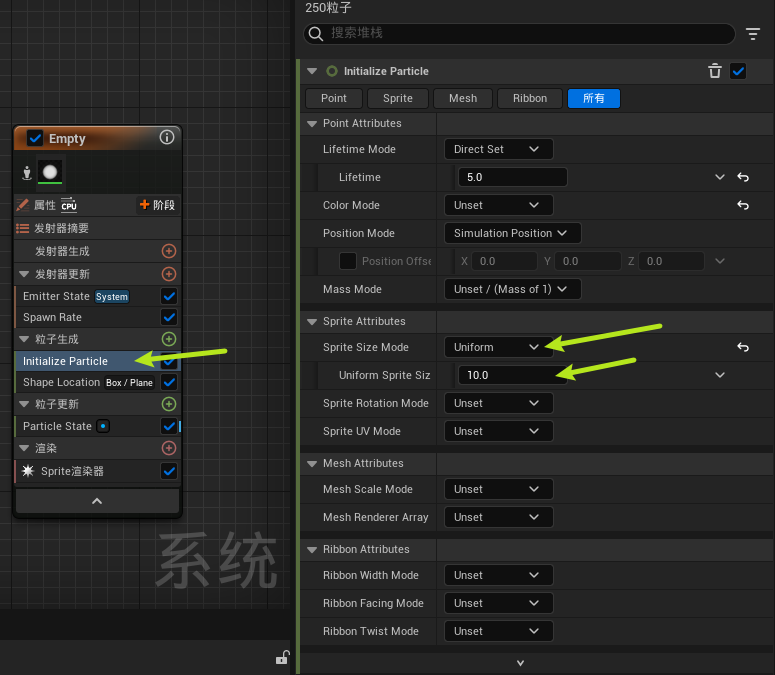Collapse the 发射器更新 group

pos(24,274)
